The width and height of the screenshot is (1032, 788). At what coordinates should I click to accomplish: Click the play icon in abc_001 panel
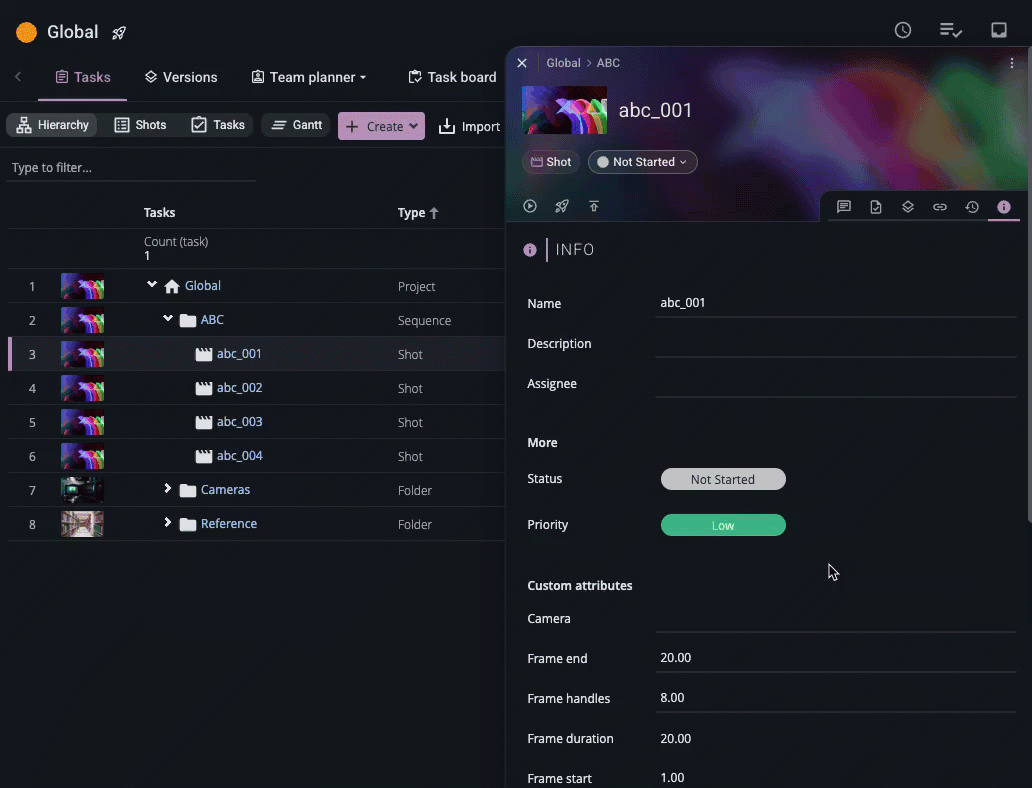tap(530, 206)
